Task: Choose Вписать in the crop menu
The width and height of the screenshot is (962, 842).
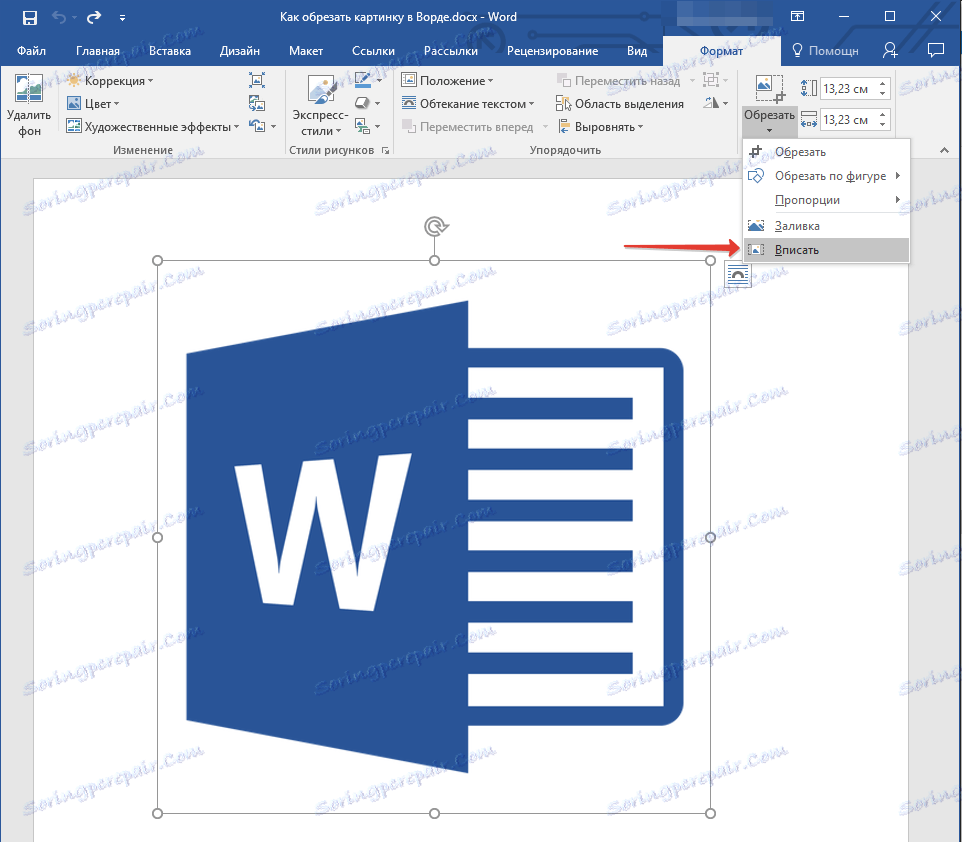Action: [826, 250]
